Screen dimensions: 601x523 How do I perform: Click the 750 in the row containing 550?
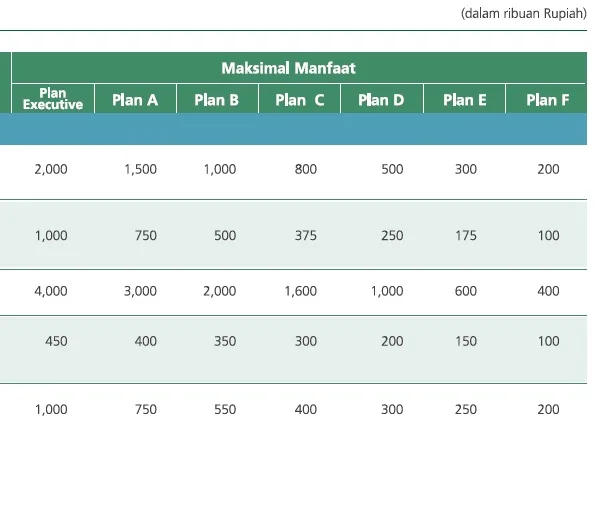146,410
